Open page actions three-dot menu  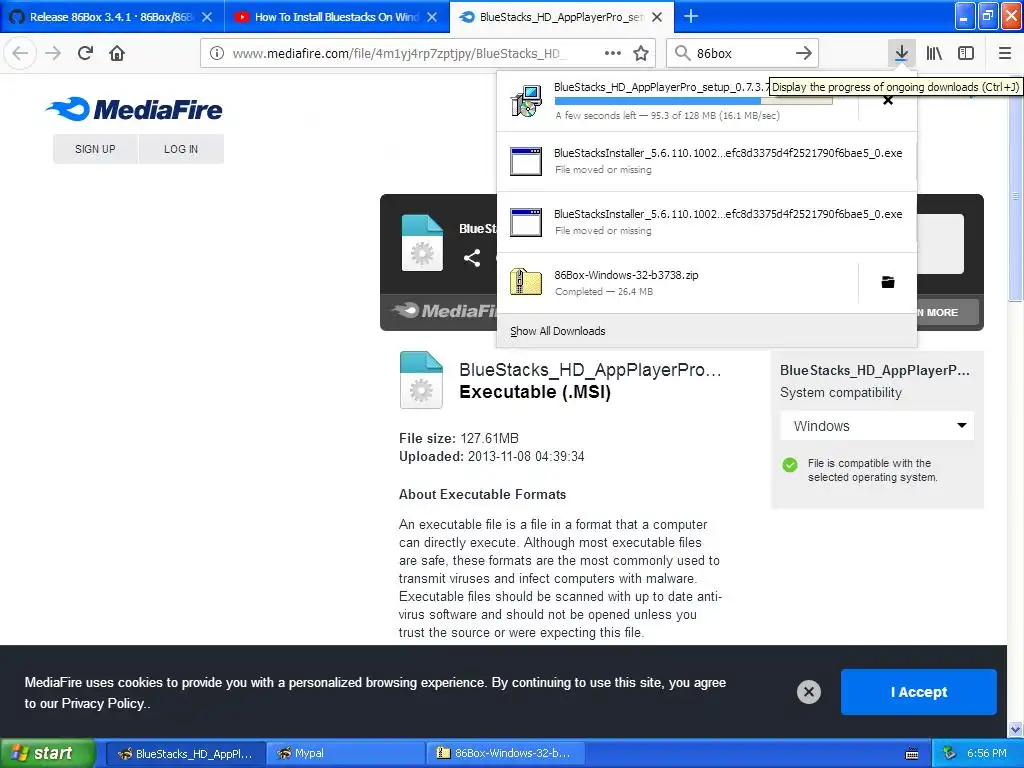tap(613, 53)
